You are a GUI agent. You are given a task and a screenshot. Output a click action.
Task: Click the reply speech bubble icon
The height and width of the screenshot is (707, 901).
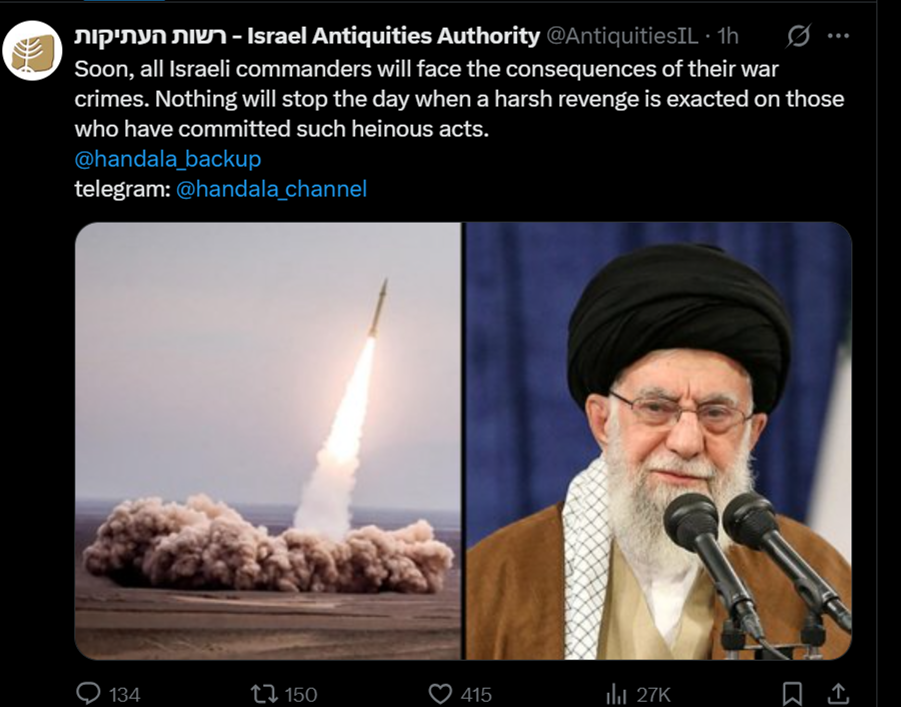[88, 694]
